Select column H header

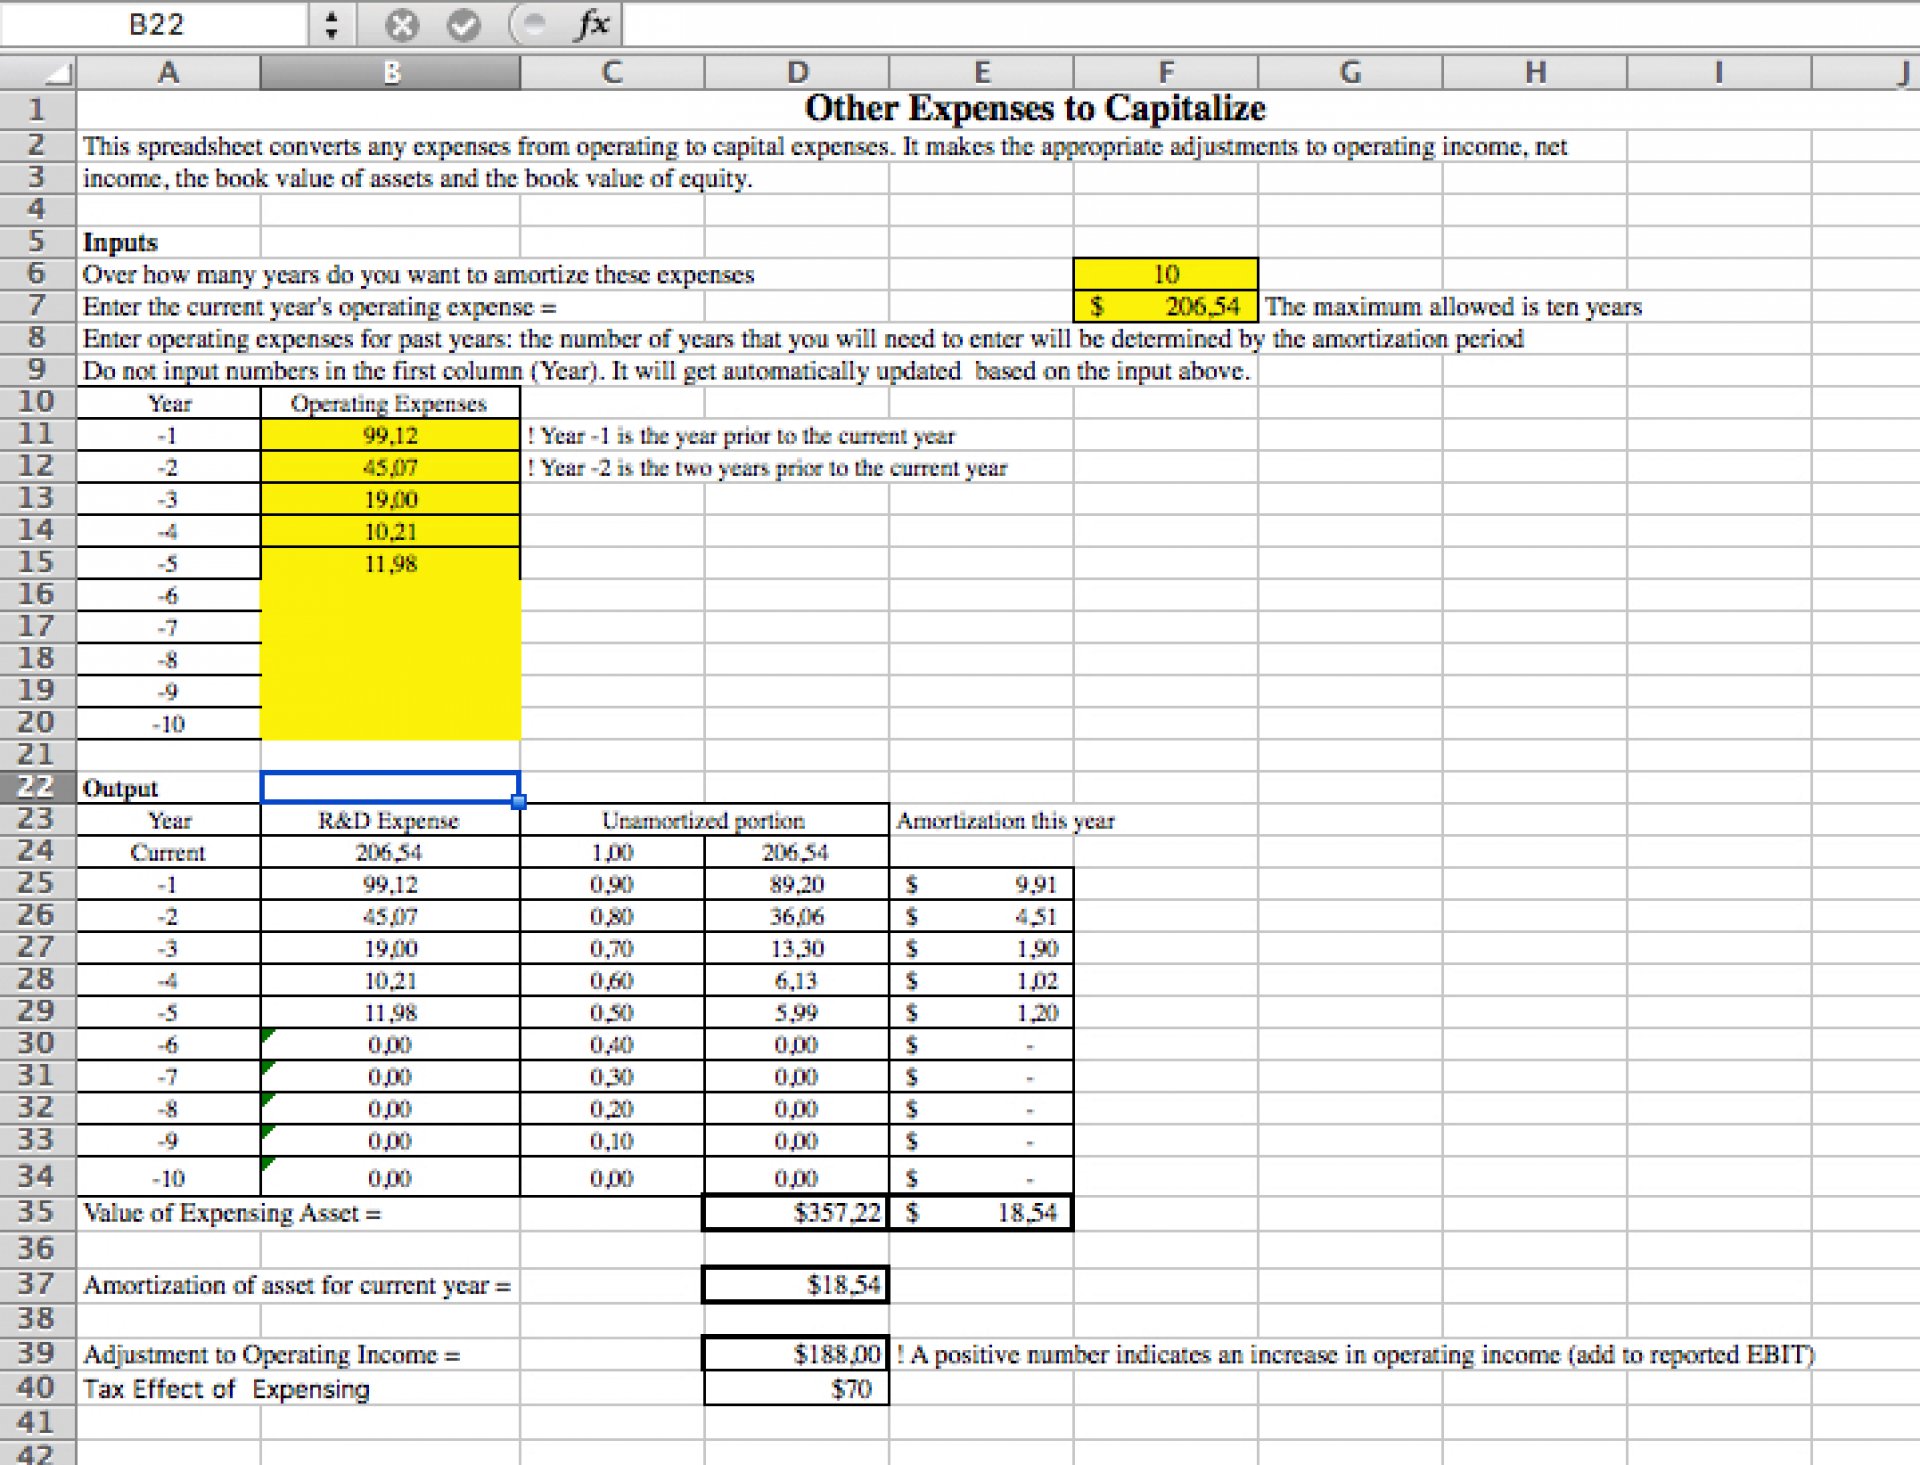(x=1535, y=73)
